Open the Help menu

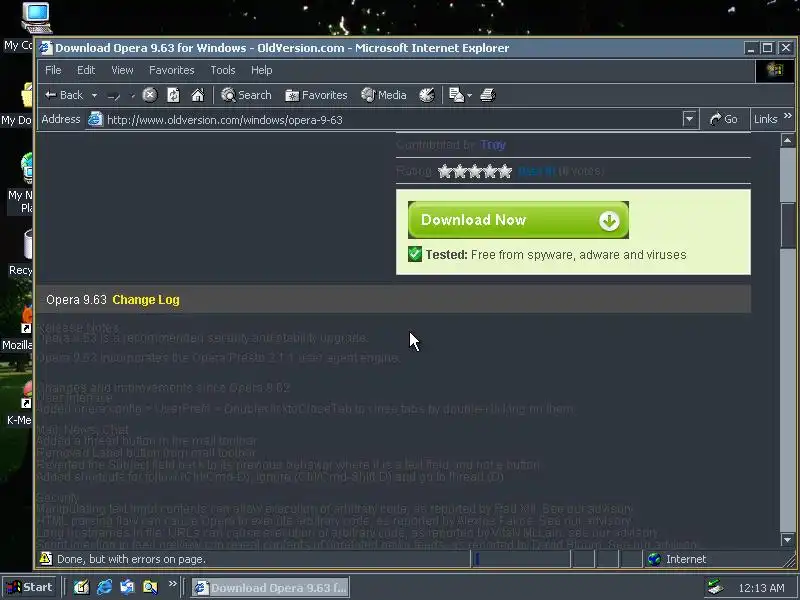[x=261, y=70]
